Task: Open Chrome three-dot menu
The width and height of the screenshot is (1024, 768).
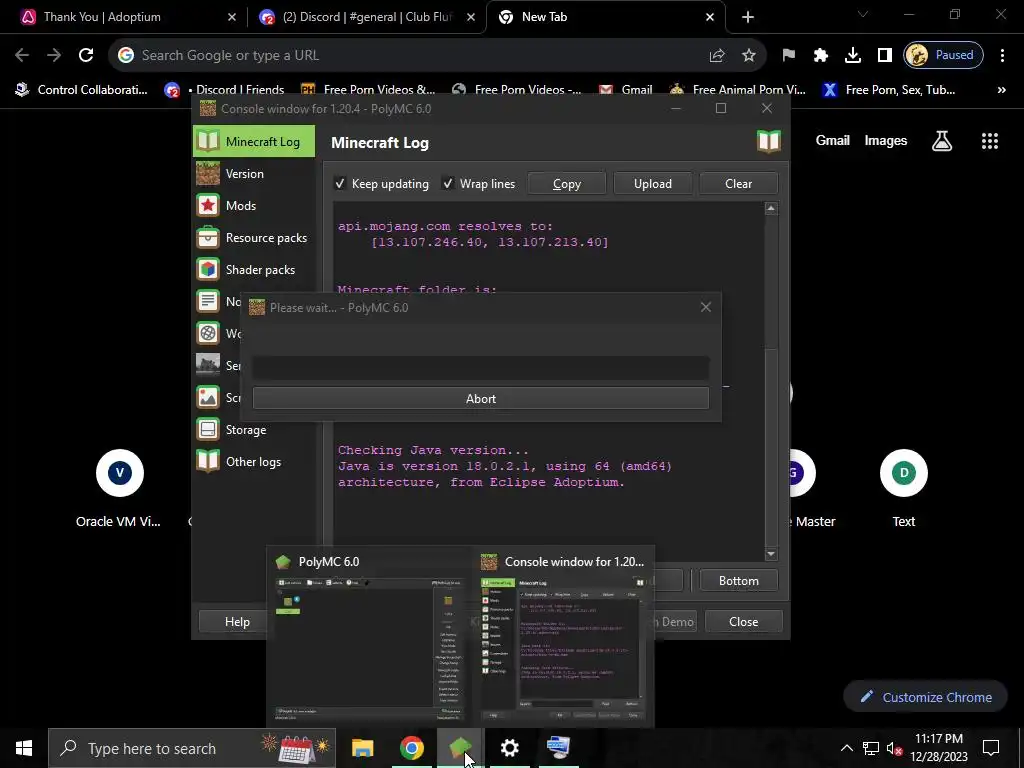Action: (x=1002, y=56)
